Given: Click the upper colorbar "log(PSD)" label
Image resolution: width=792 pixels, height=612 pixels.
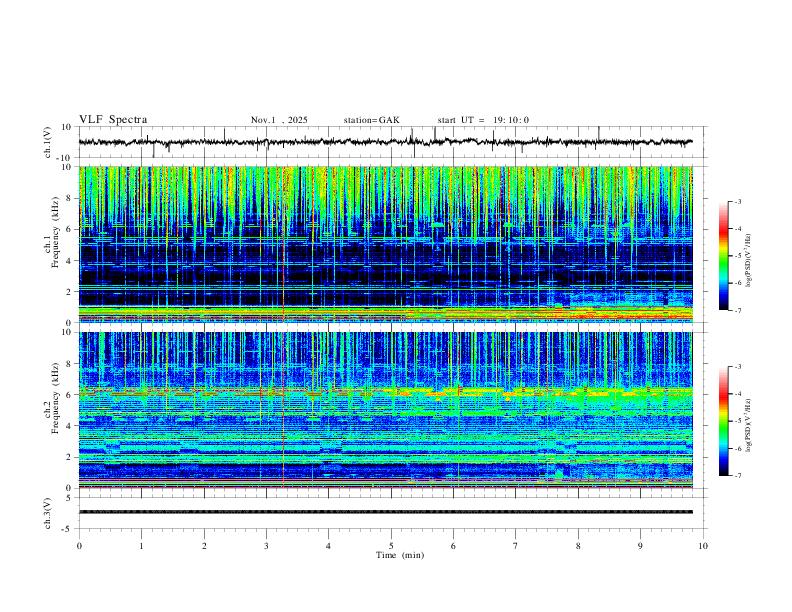Looking at the screenshot, I should point(749,260).
